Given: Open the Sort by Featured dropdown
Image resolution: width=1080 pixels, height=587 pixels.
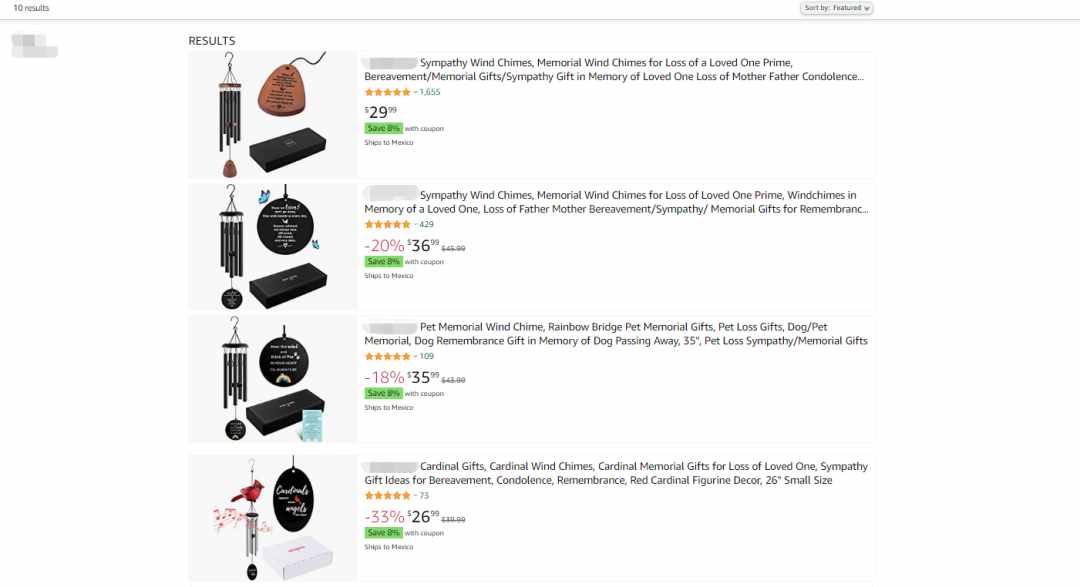Looking at the screenshot, I should tap(836, 8).
